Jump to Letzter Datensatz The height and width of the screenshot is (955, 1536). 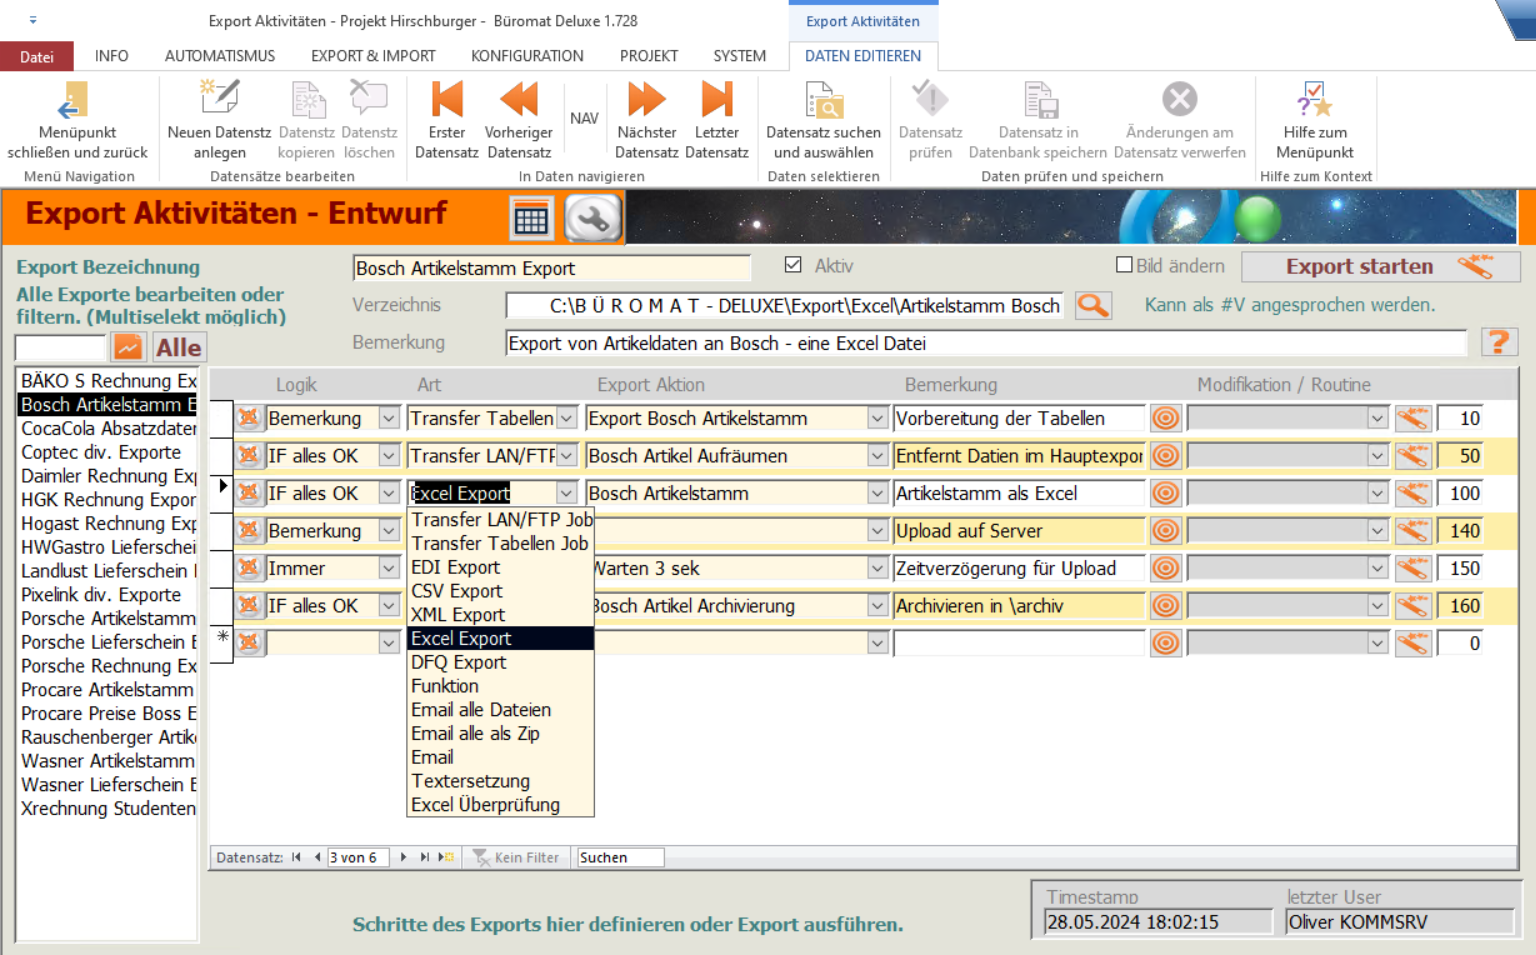point(716,101)
